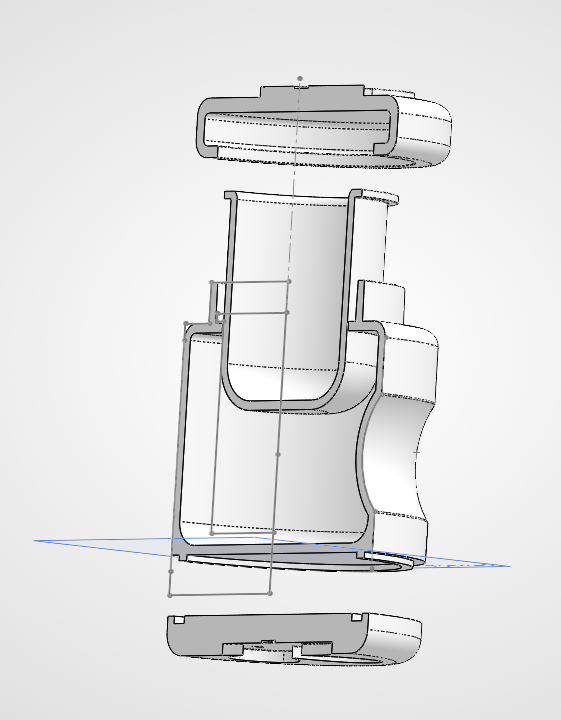Select the midpoint on the sketch's long vertical line
Viewport: 561px width, 720px height.
click(x=278, y=454)
